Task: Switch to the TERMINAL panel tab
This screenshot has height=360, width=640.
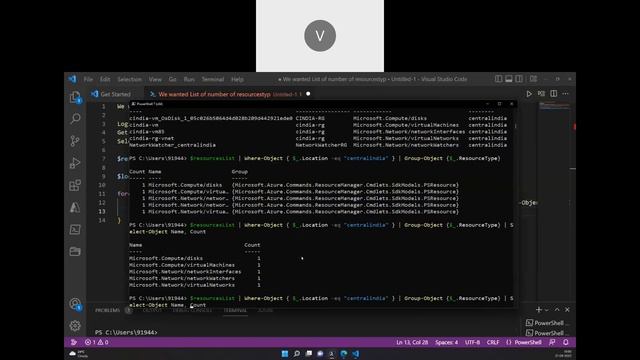Action: [235, 310]
